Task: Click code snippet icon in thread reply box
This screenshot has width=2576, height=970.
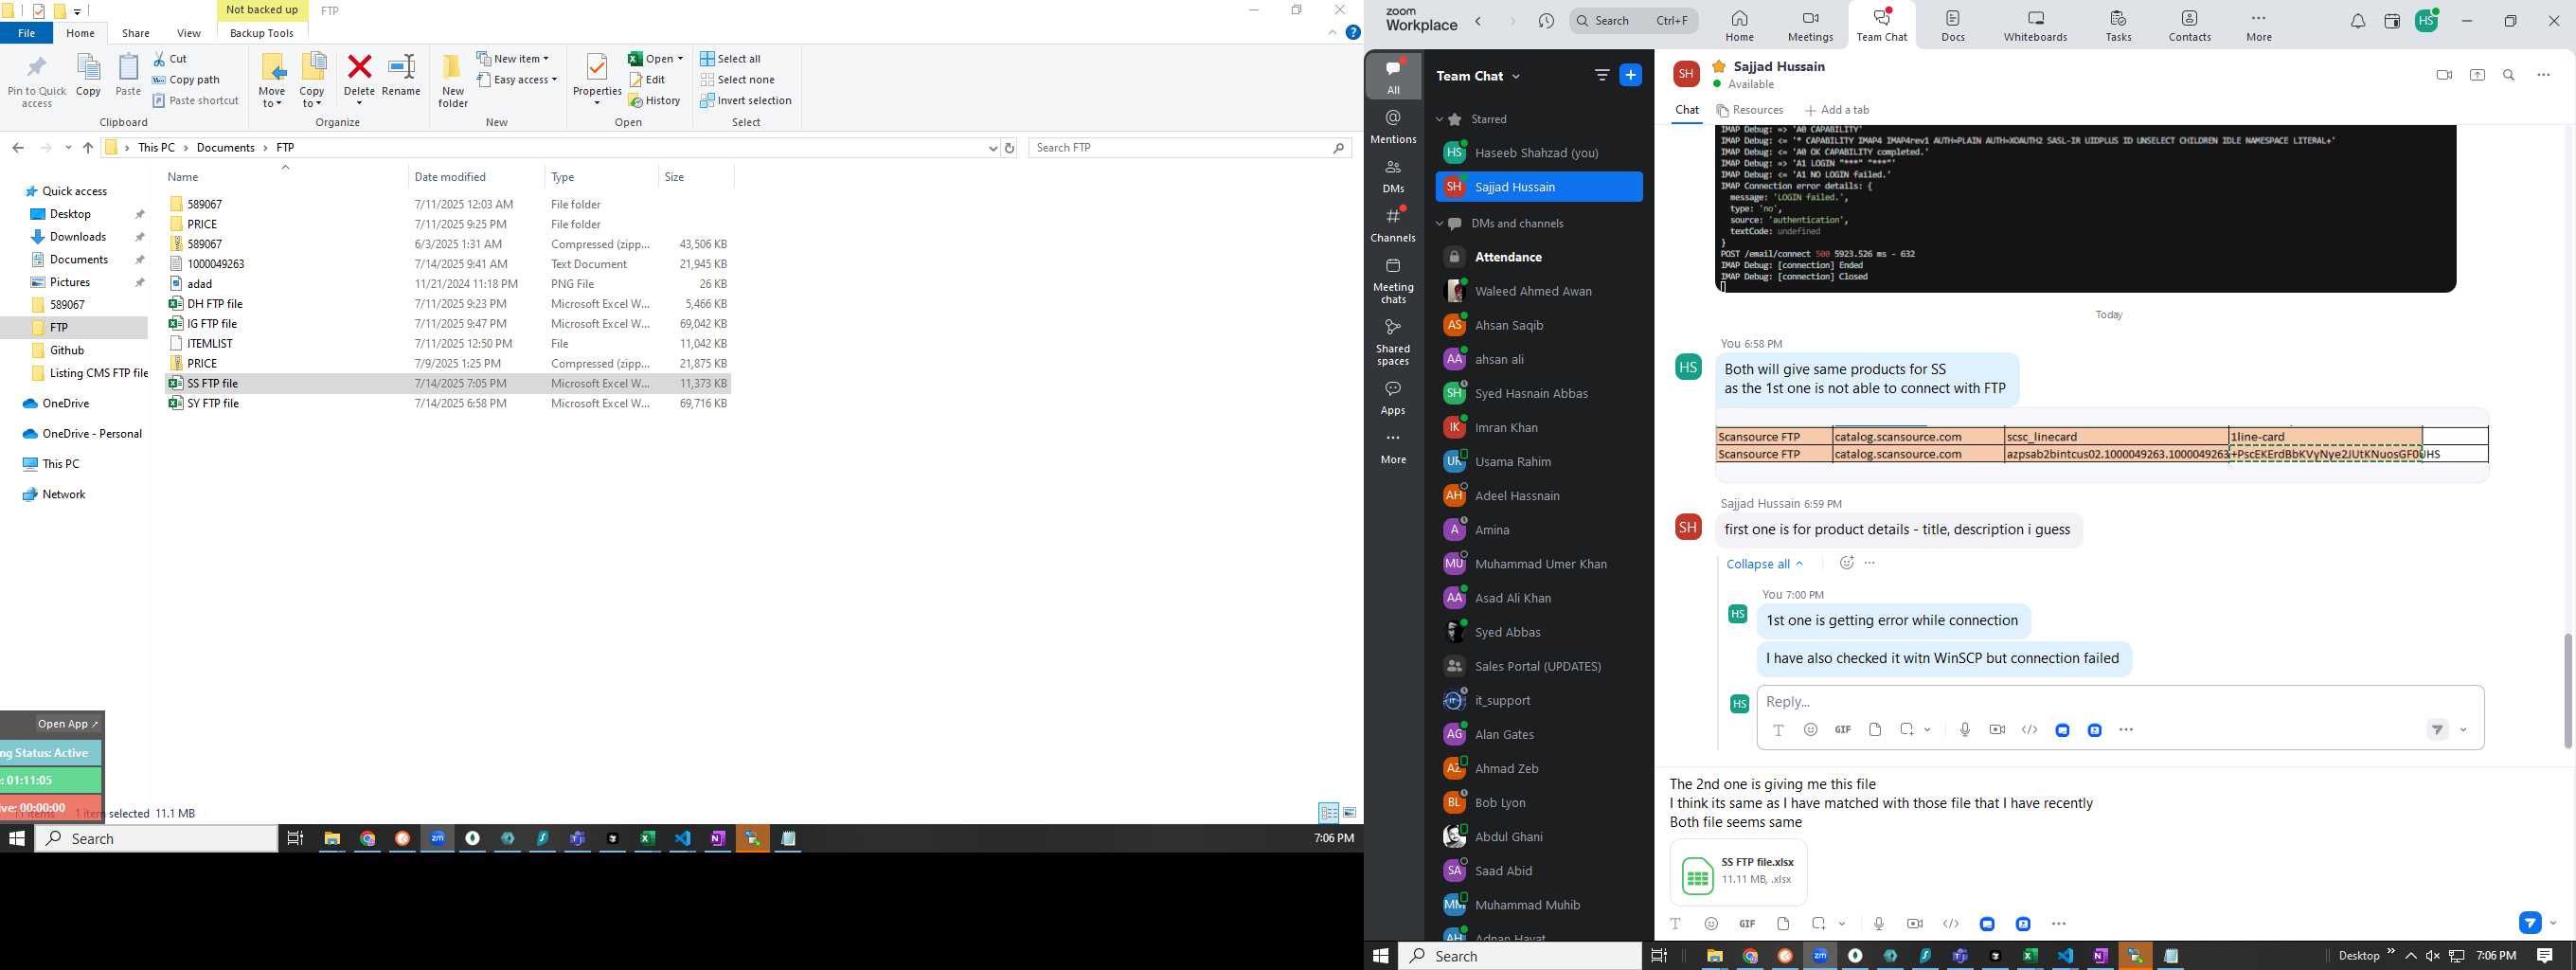Action: (x=2029, y=730)
